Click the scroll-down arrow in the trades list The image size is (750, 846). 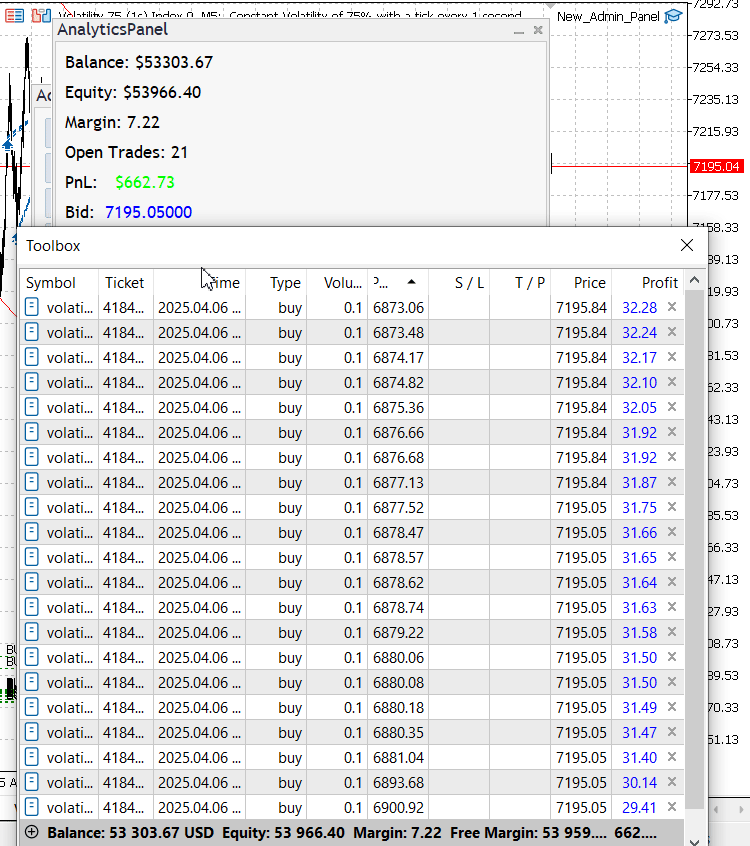pos(695,840)
